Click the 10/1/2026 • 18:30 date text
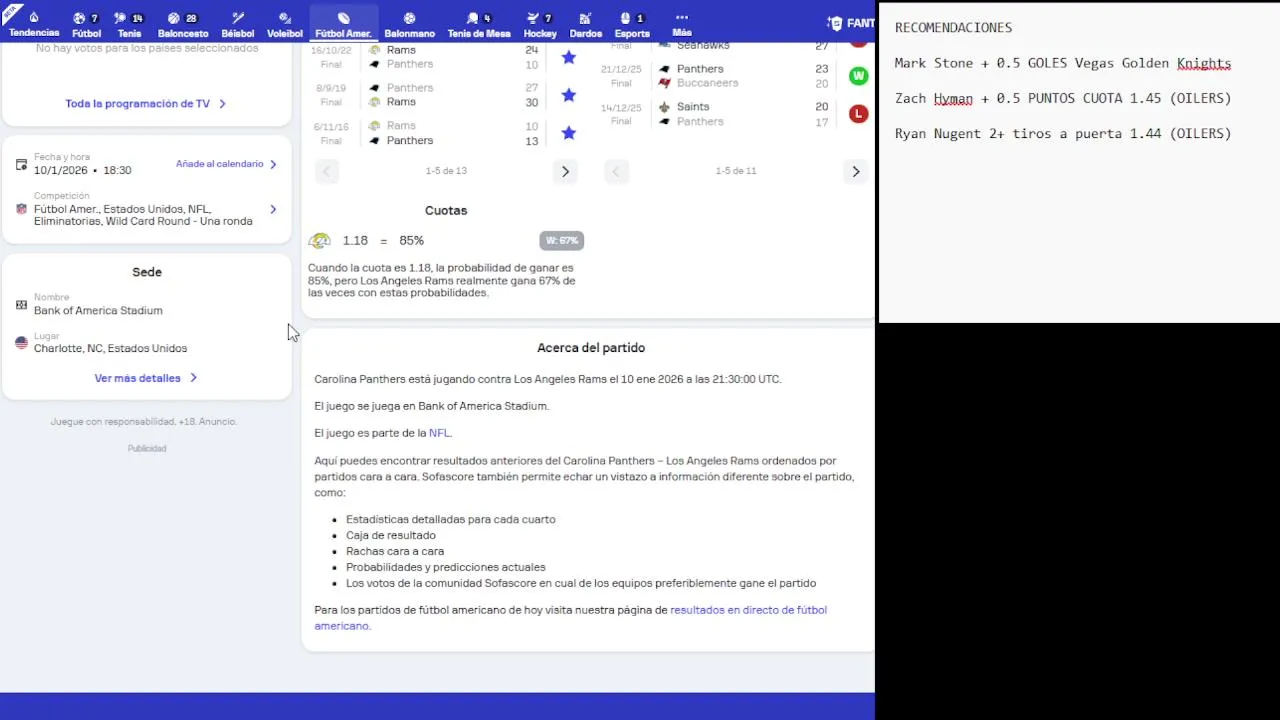1280x720 pixels. click(83, 171)
